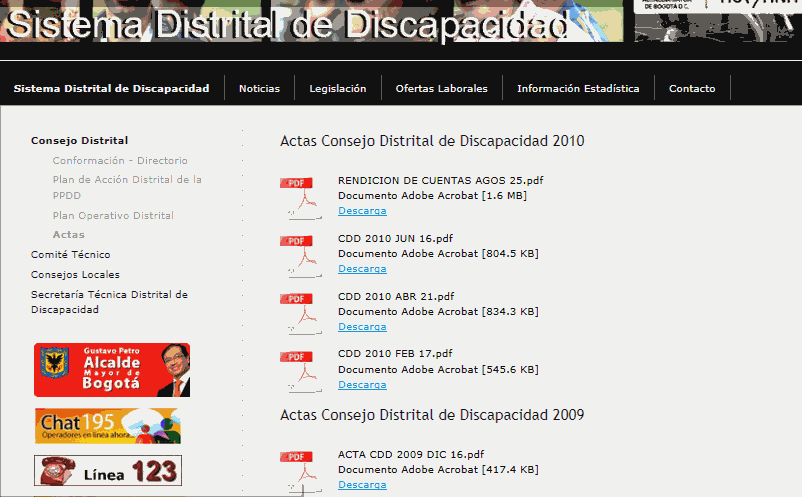This screenshot has width=802, height=497.
Task: Click PDF icon next to CDD 2010 JUN 16
Action: coord(296,254)
